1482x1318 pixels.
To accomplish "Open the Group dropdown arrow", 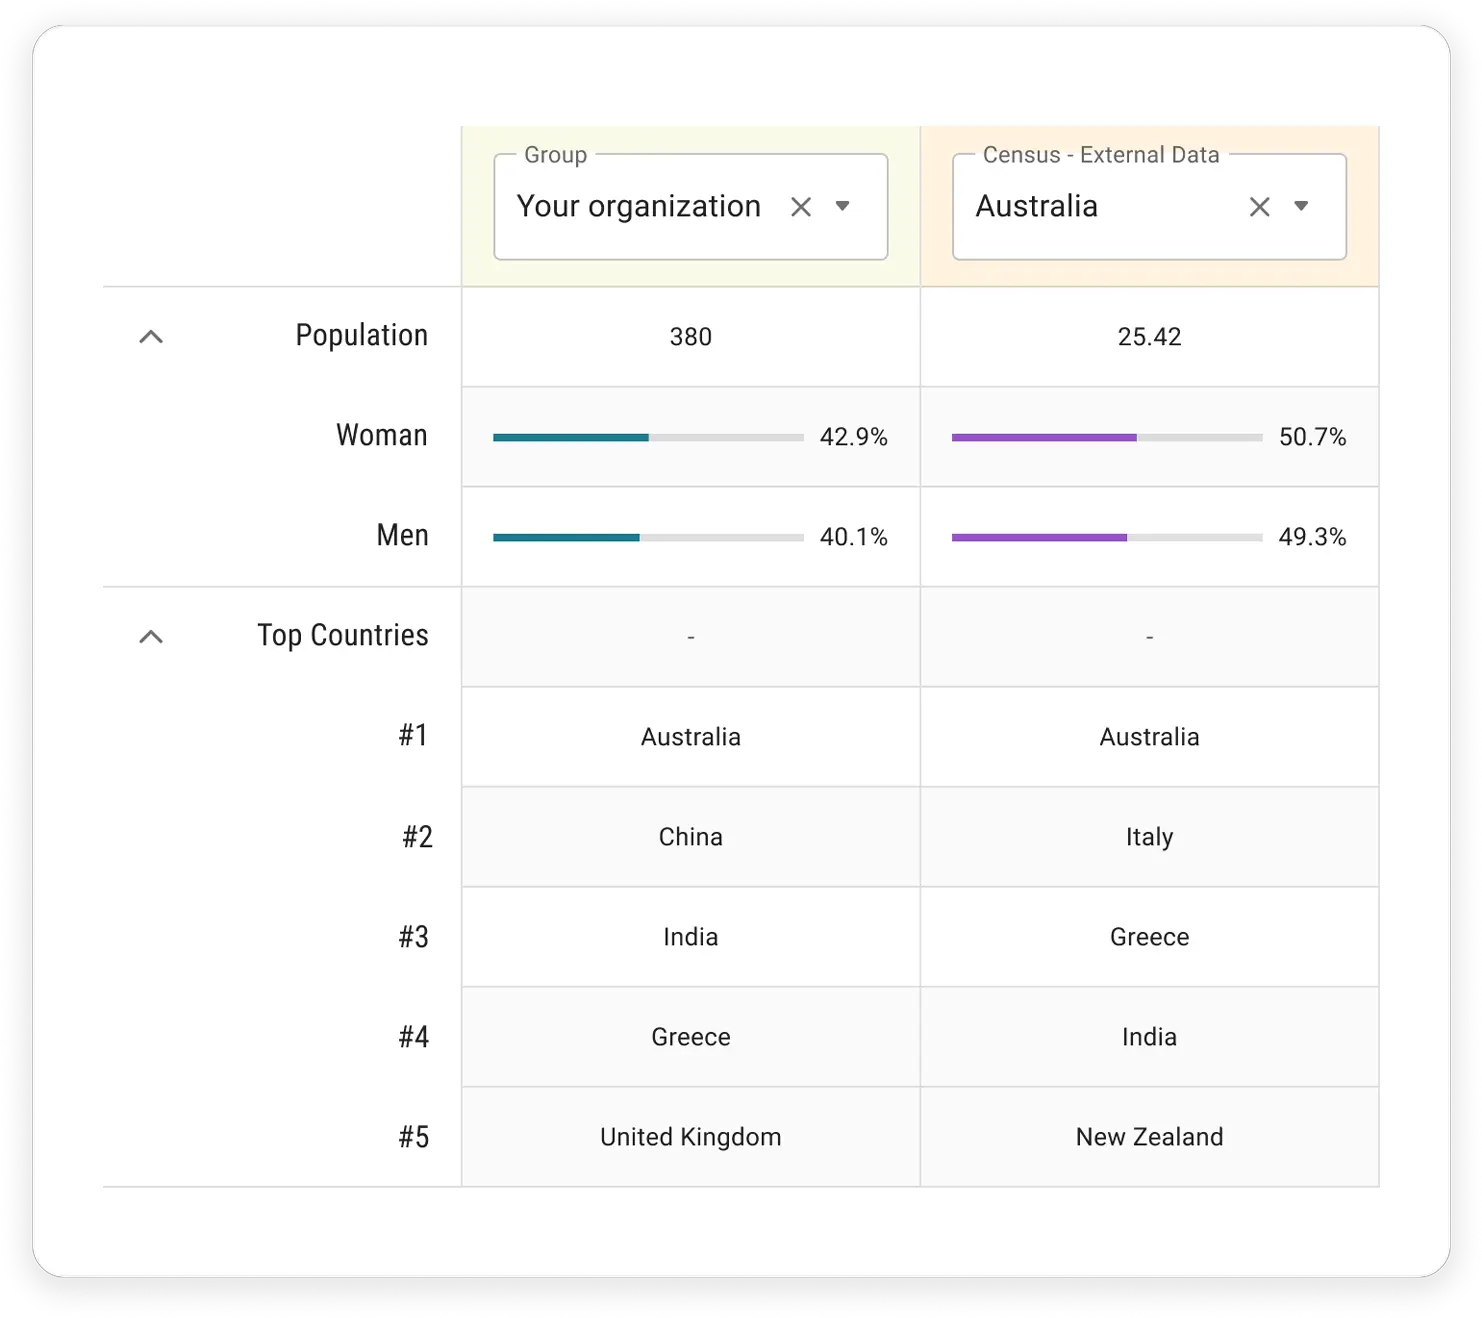I will 843,206.
